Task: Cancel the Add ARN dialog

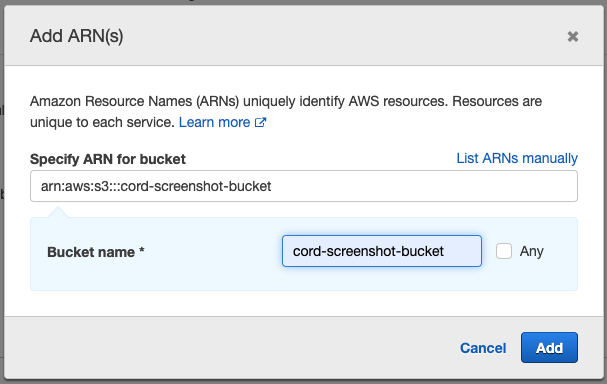Action: click(483, 348)
